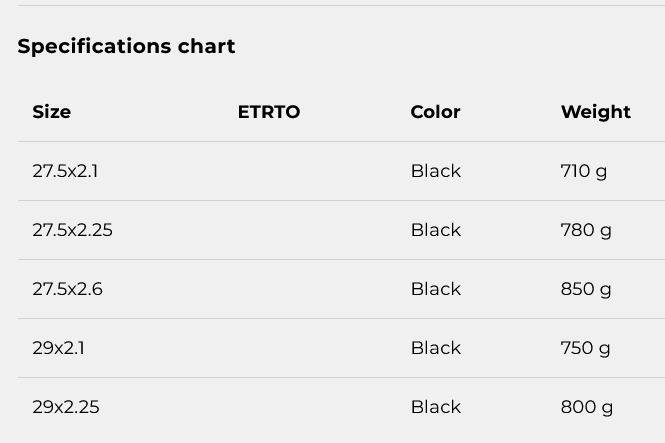
Task: Click the 850 g weight value
Action: [x=586, y=290]
